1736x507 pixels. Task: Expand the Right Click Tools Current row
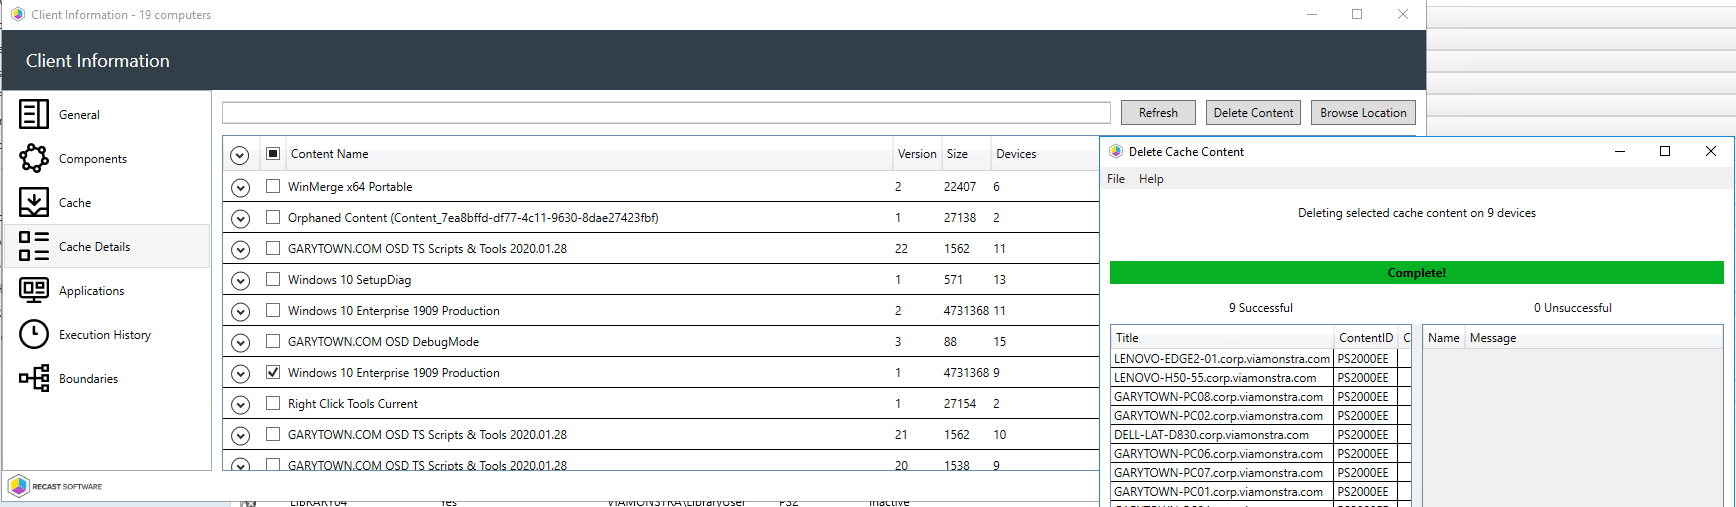pos(239,404)
